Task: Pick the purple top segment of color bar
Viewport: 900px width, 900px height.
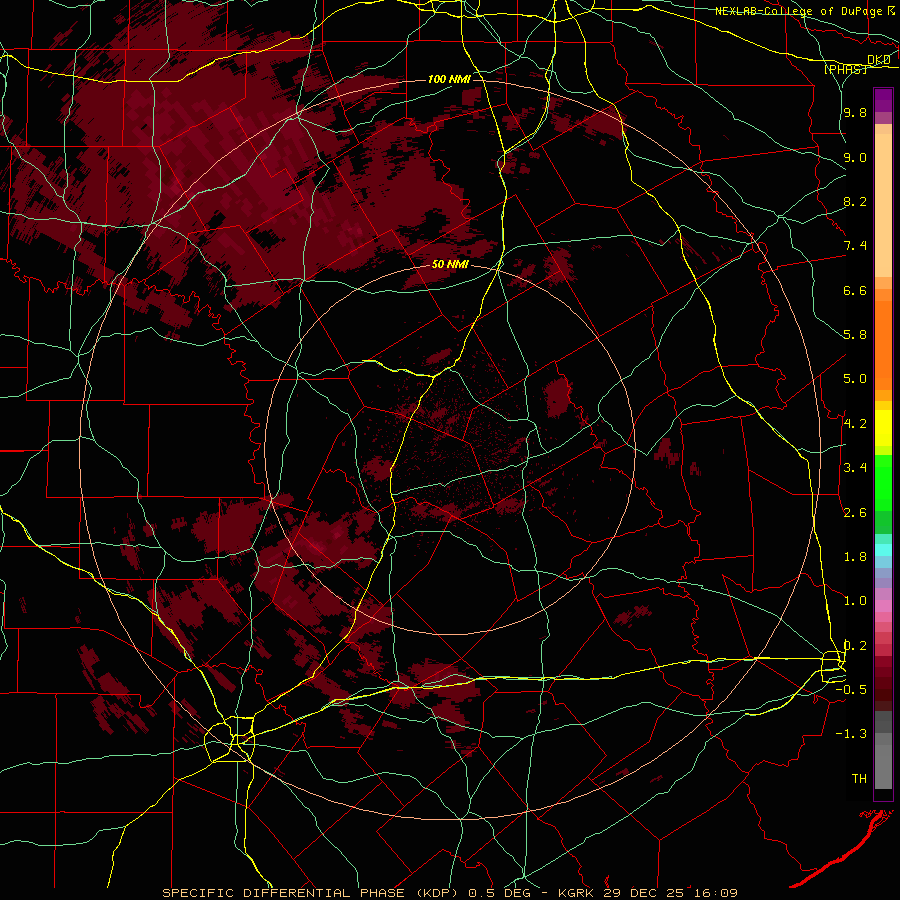Action: coord(883,100)
